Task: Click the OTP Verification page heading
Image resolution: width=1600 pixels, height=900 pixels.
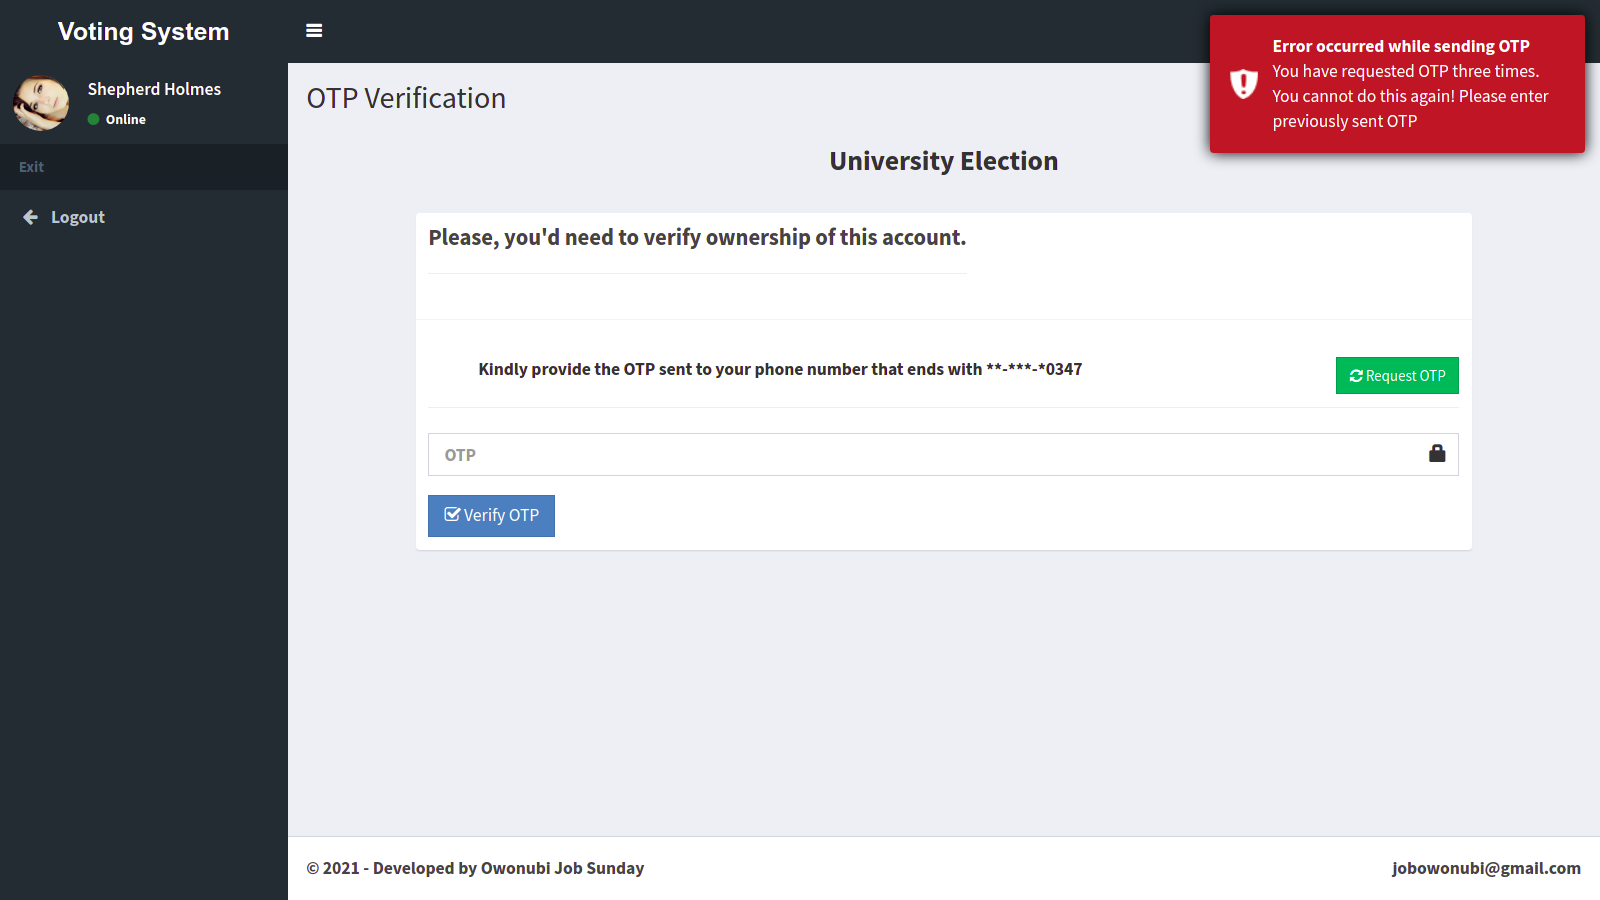Action: [x=406, y=98]
